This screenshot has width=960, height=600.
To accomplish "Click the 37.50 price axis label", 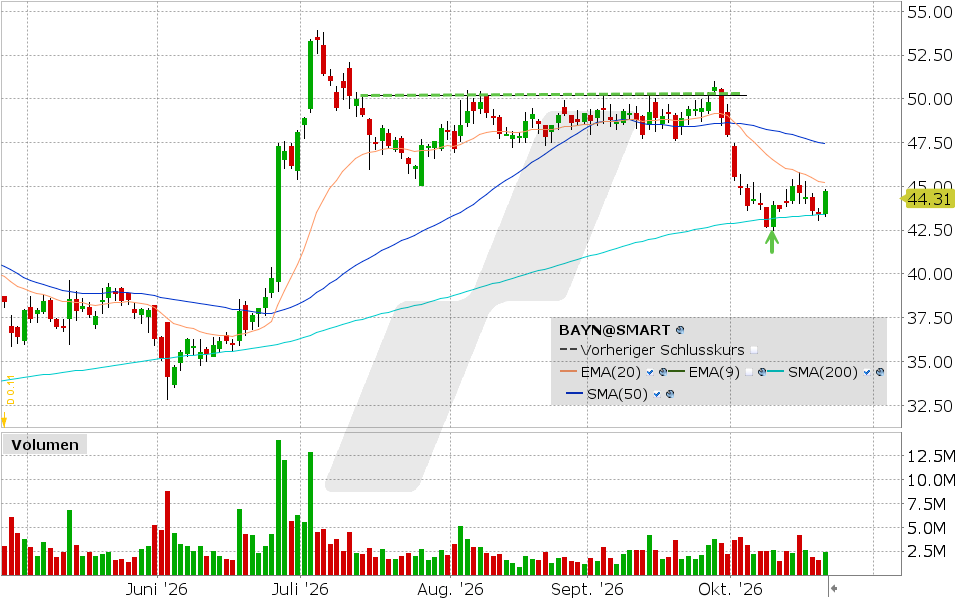I will pyautogui.click(x=930, y=318).
